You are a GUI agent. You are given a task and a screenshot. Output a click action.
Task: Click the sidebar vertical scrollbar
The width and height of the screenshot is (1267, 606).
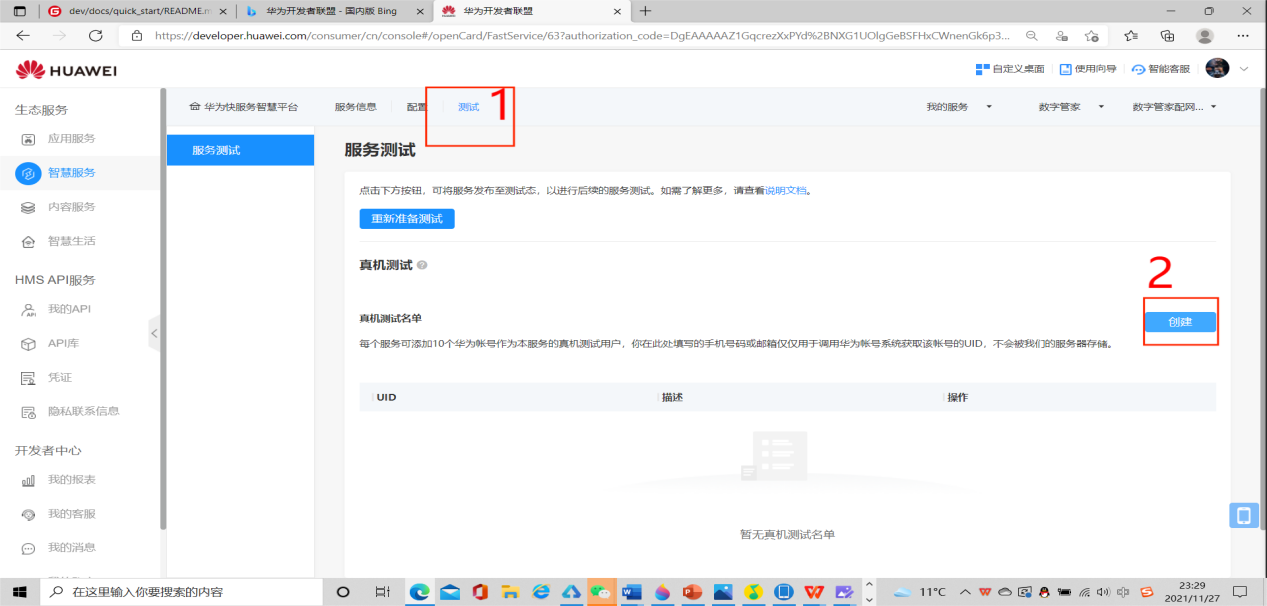tap(163, 310)
